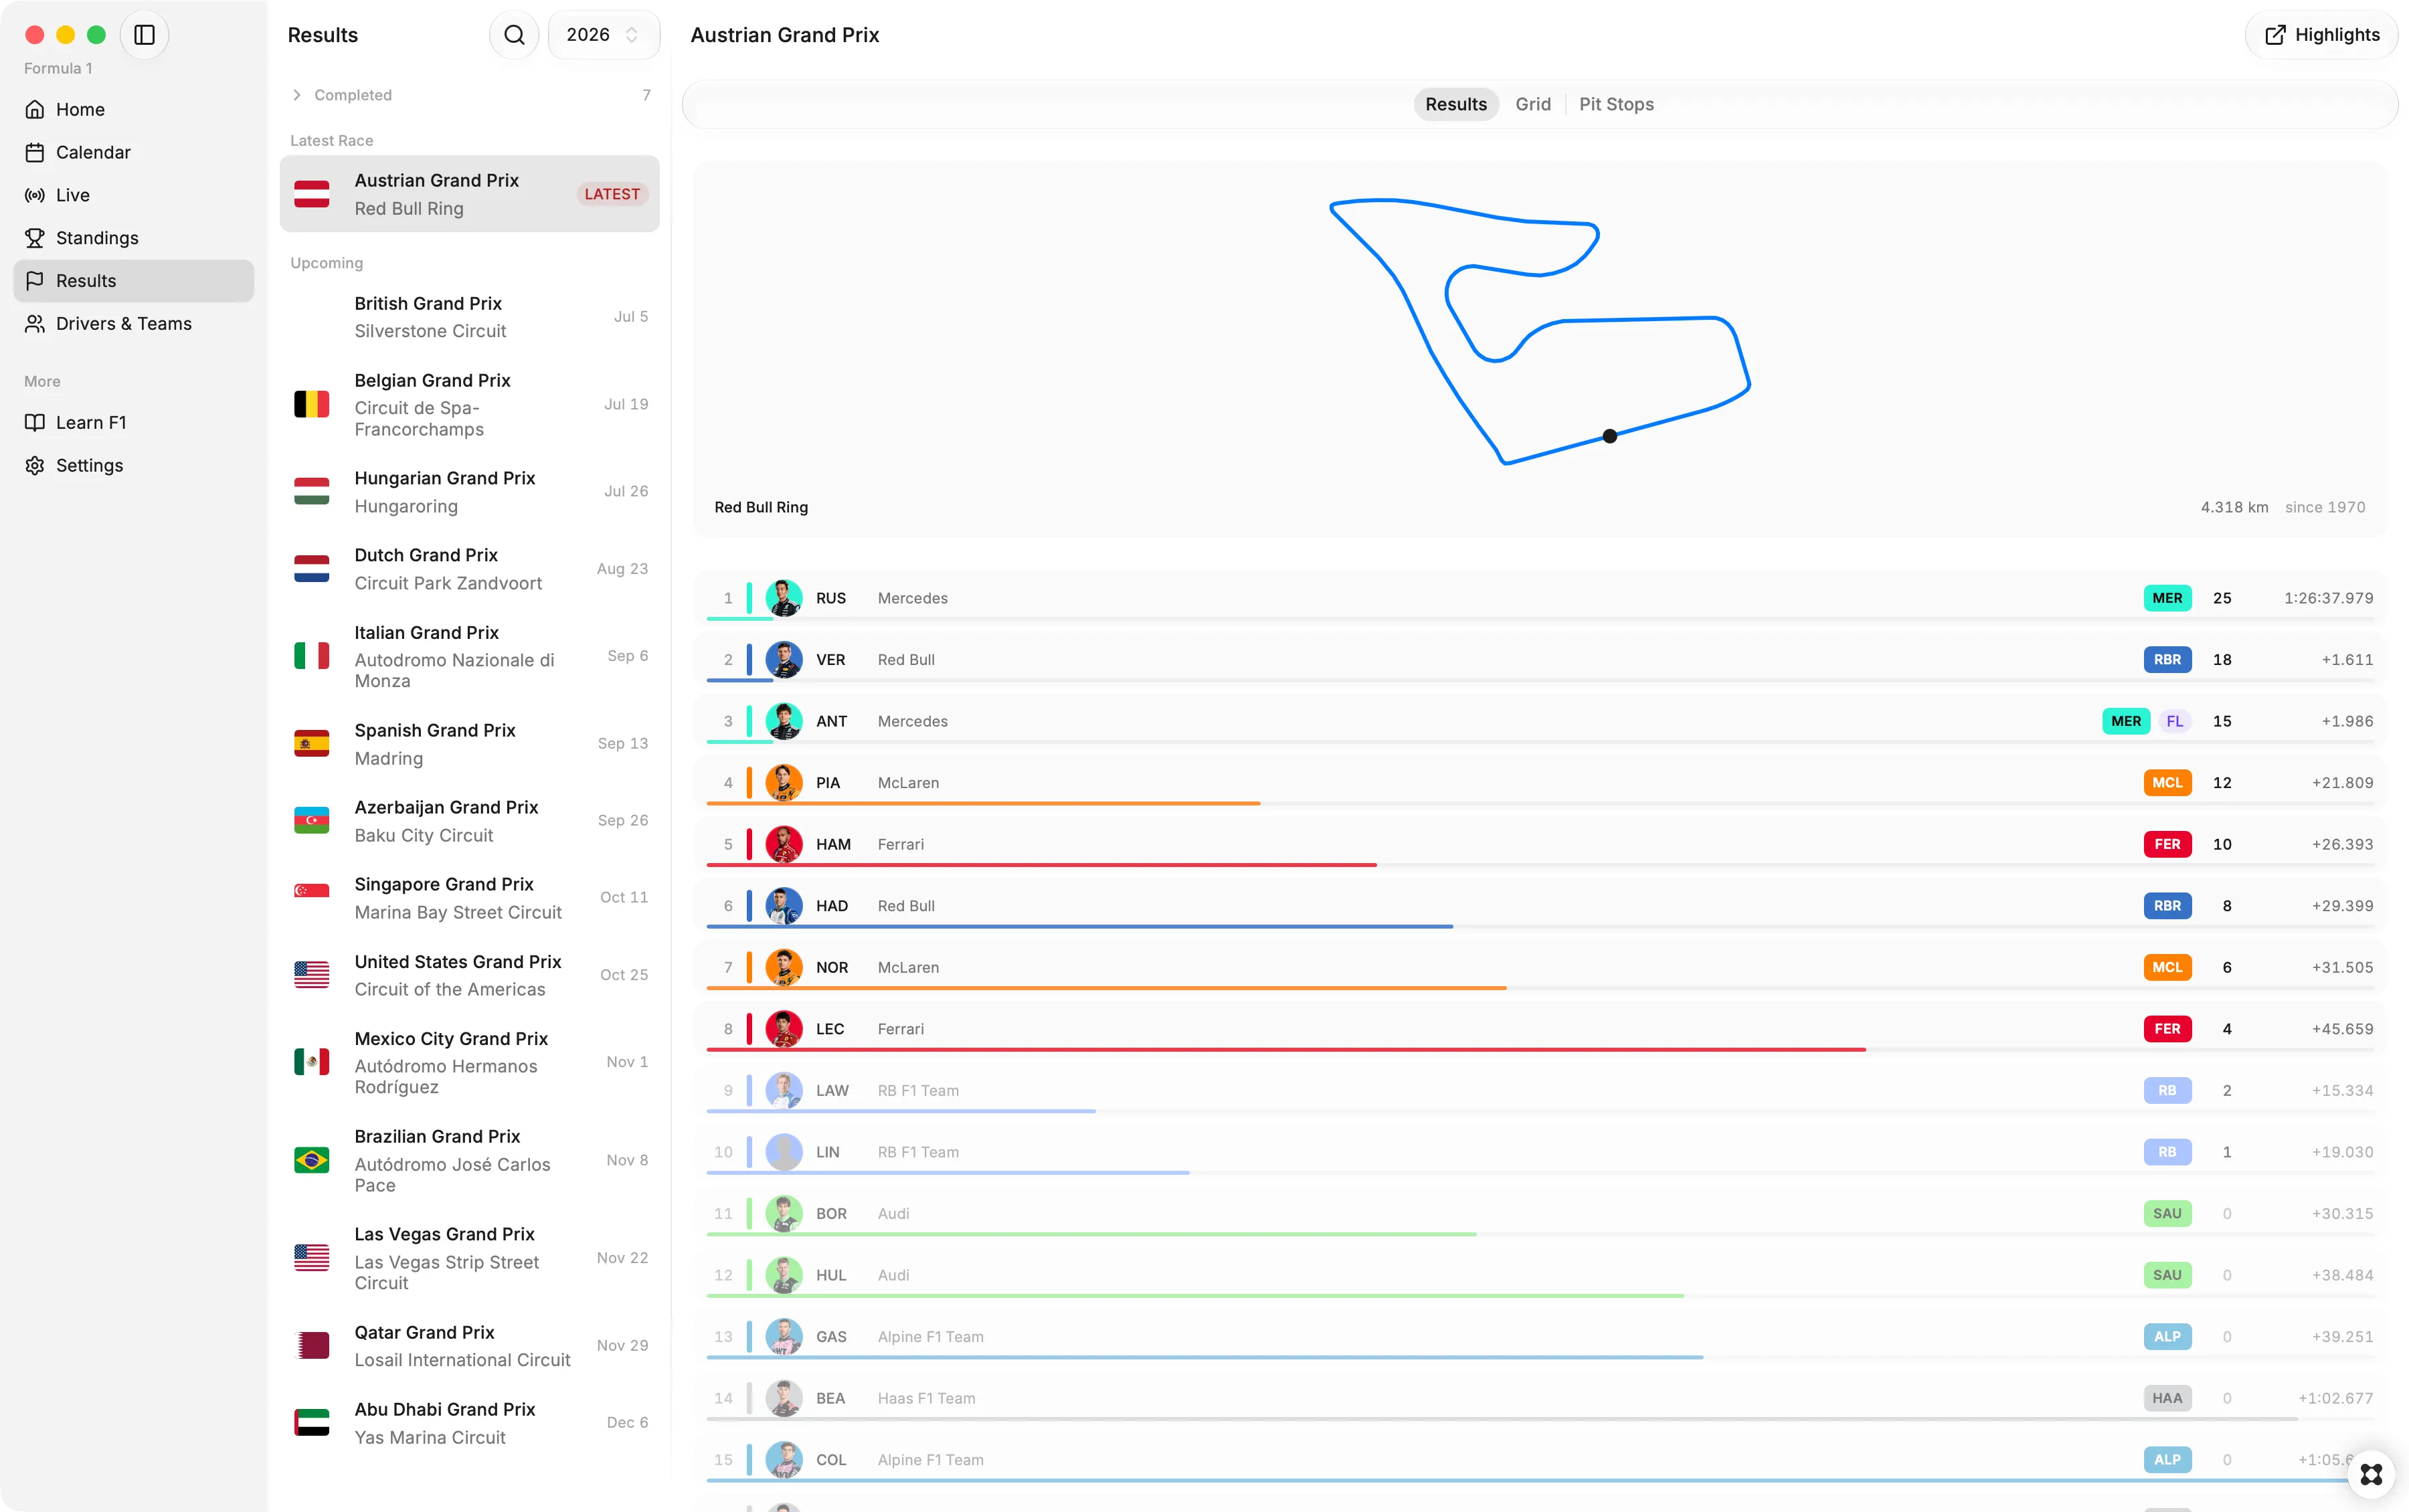Viewport: 2409px width, 1512px height.
Task: Click the FER team badge on HAM row
Action: pyautogui.click(x=2167, y=844)
